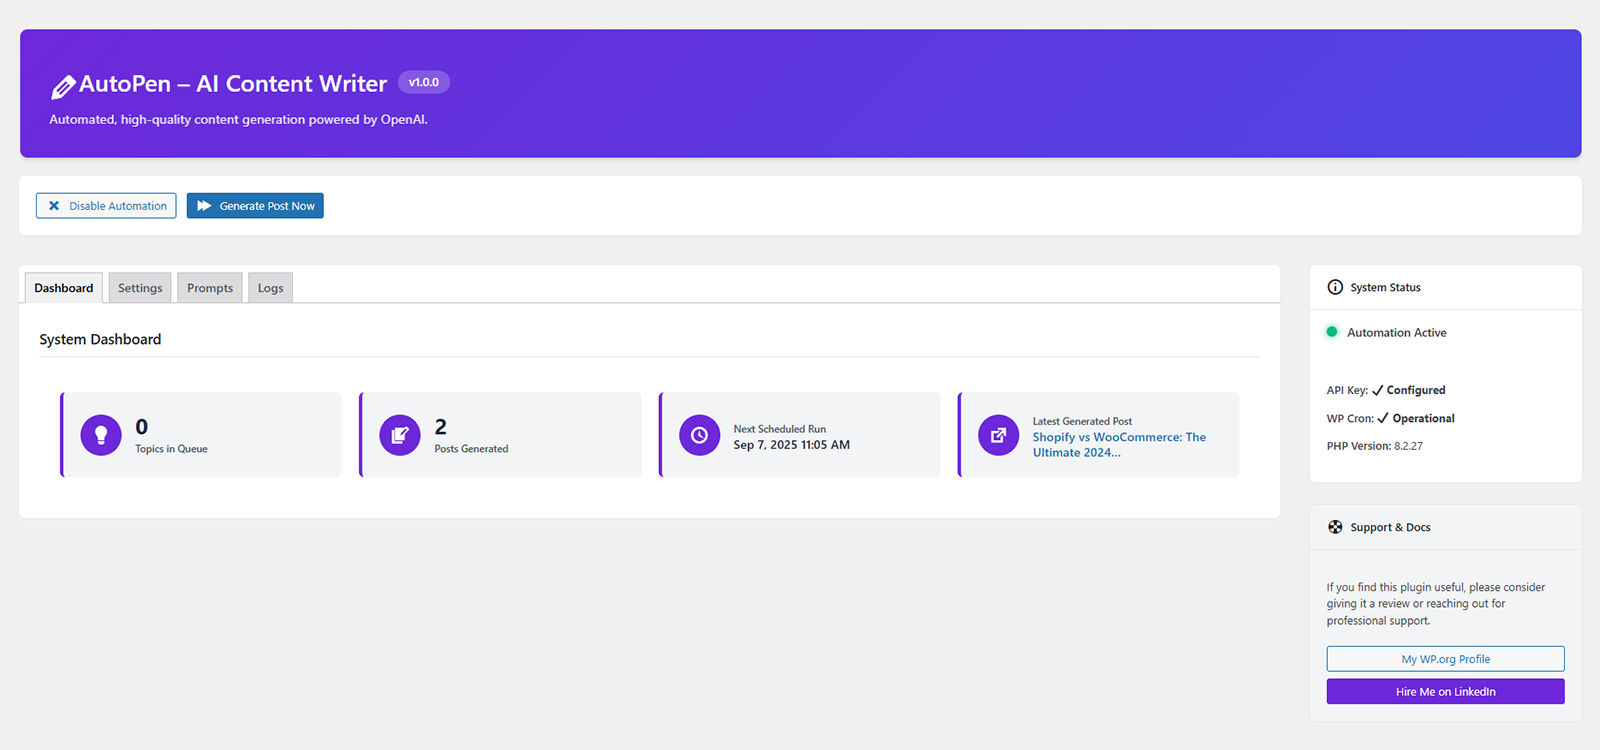Screen dimensions: 1600x750
Task: Click the checkmark next to Operational
Action: coord(1383,418)
